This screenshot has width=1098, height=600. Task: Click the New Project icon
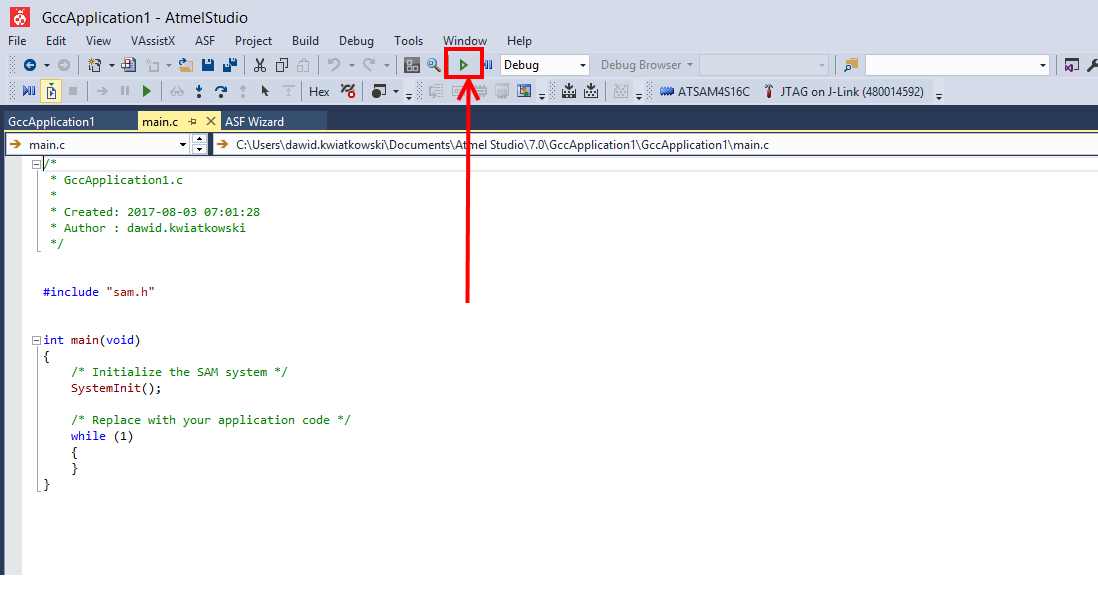[x=95, y=65]
